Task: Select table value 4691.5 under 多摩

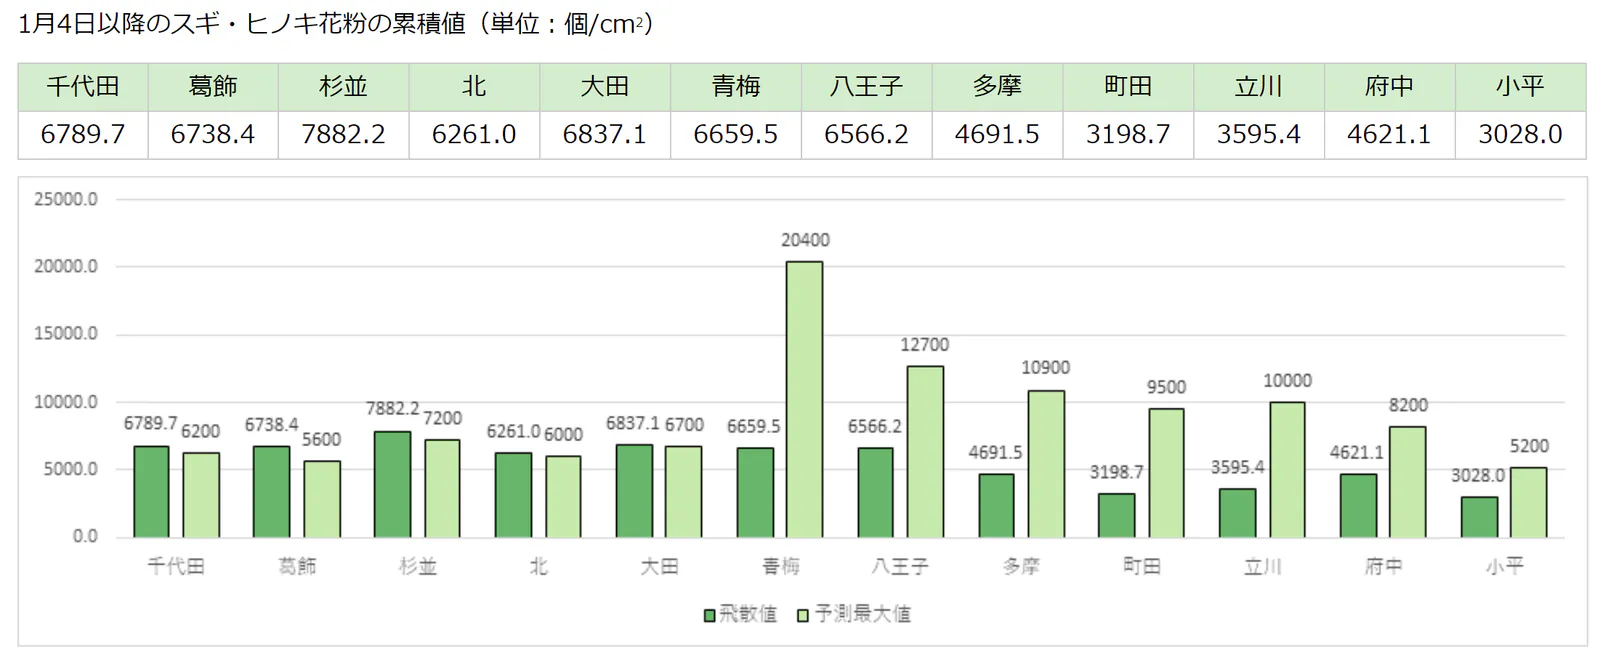Action: (x=997, y=135)
